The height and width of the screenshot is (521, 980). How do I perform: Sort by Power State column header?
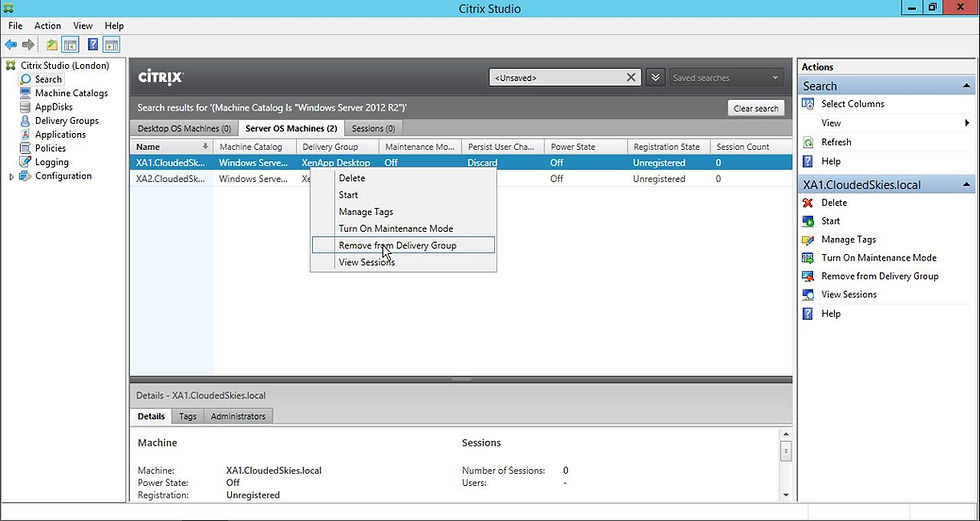coord(585,147)
